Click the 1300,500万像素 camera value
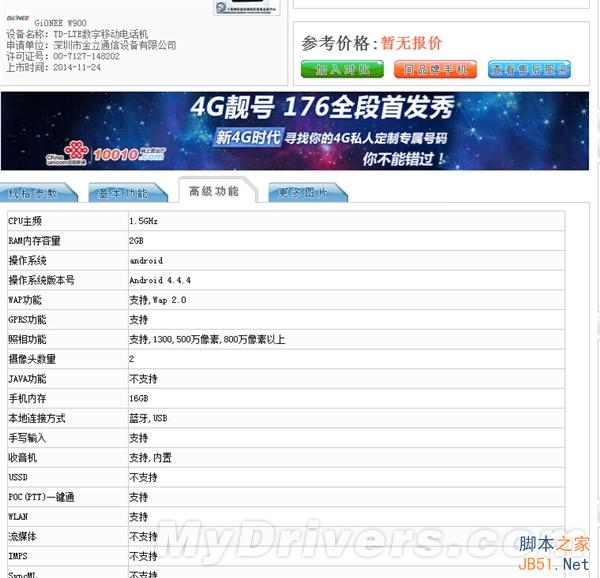Viewport: 600px width, 578px height. [x=207, y=340]
